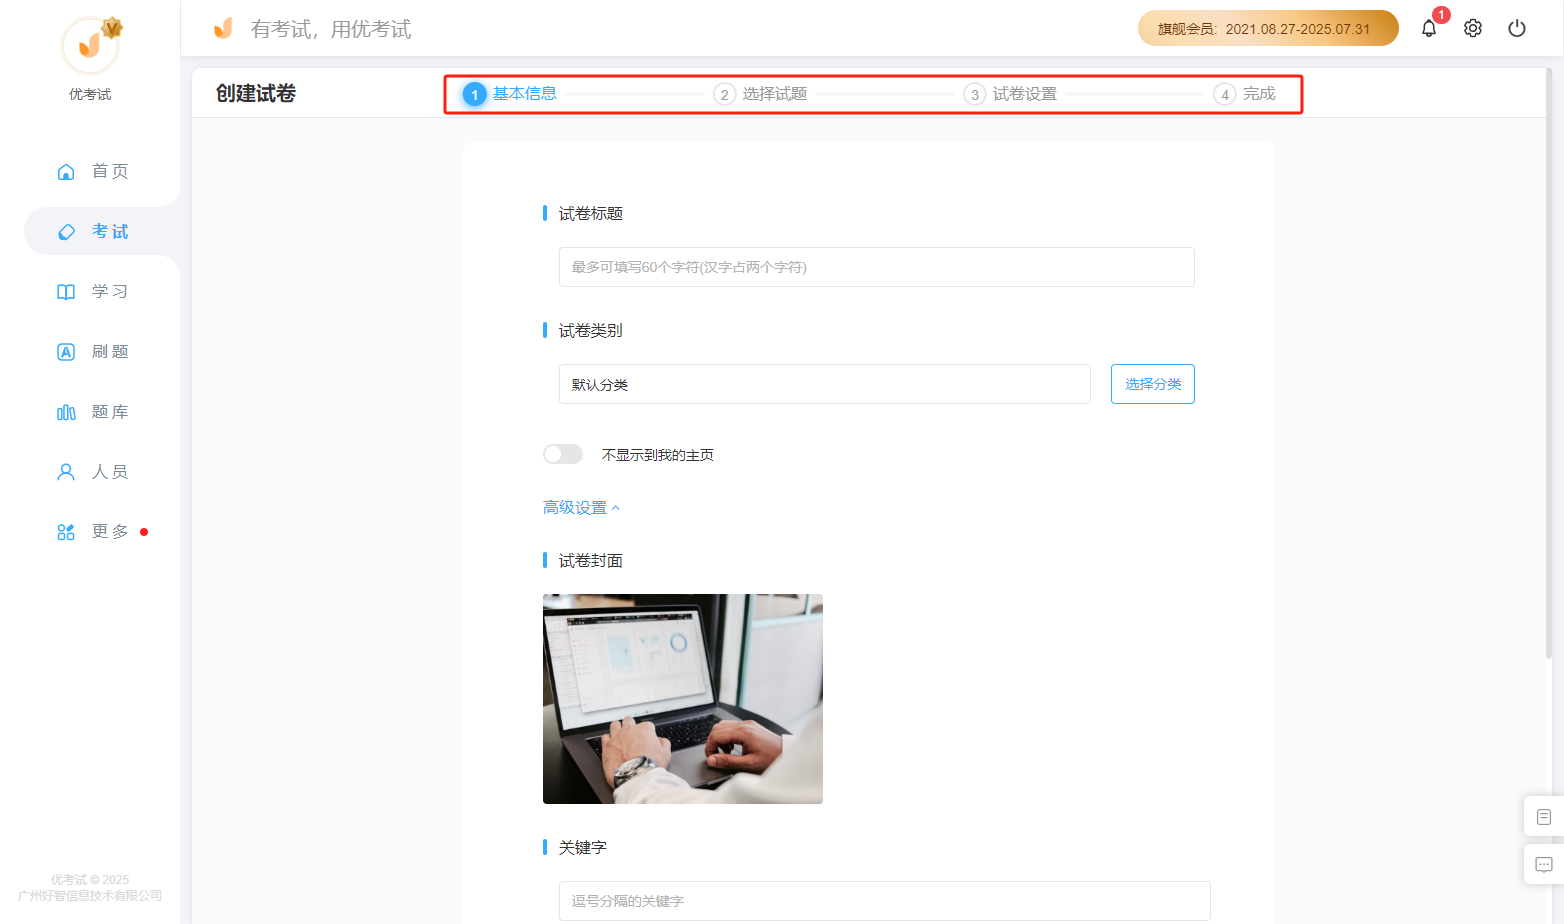1564x924 pixels.
Task: Click the power logout icon
Action: [x=1517, y=28]
